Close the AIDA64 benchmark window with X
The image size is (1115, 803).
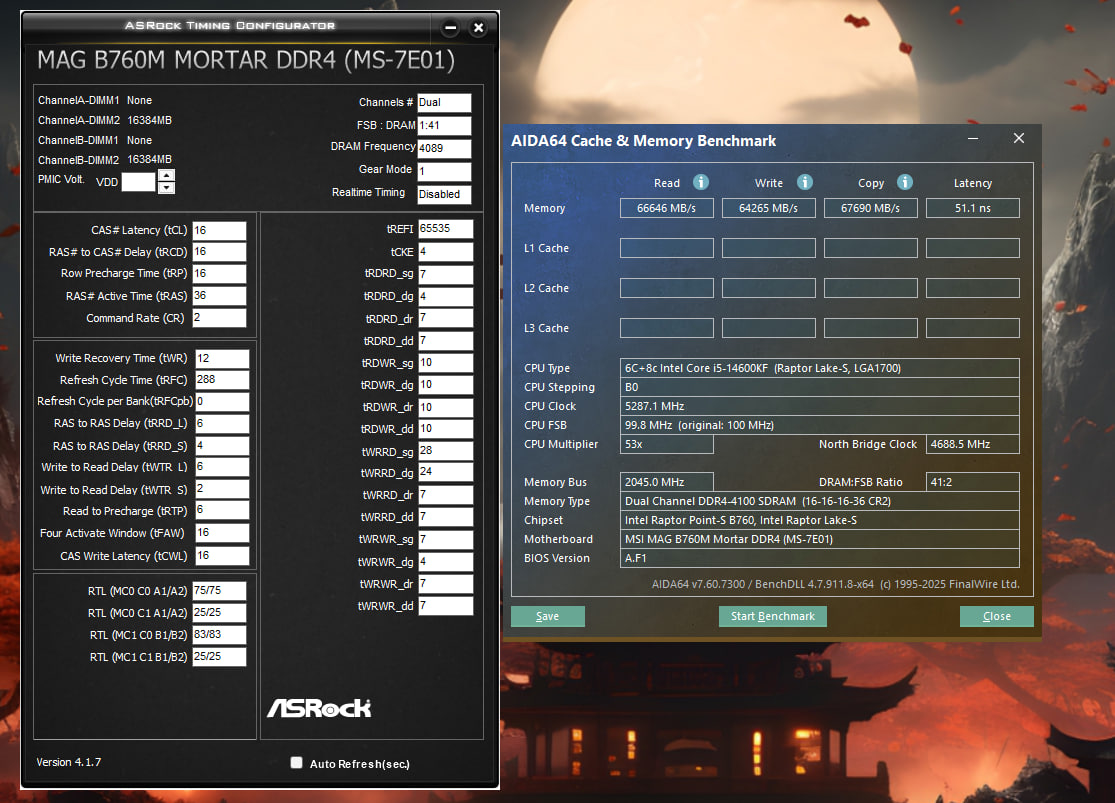point(1019,138)
